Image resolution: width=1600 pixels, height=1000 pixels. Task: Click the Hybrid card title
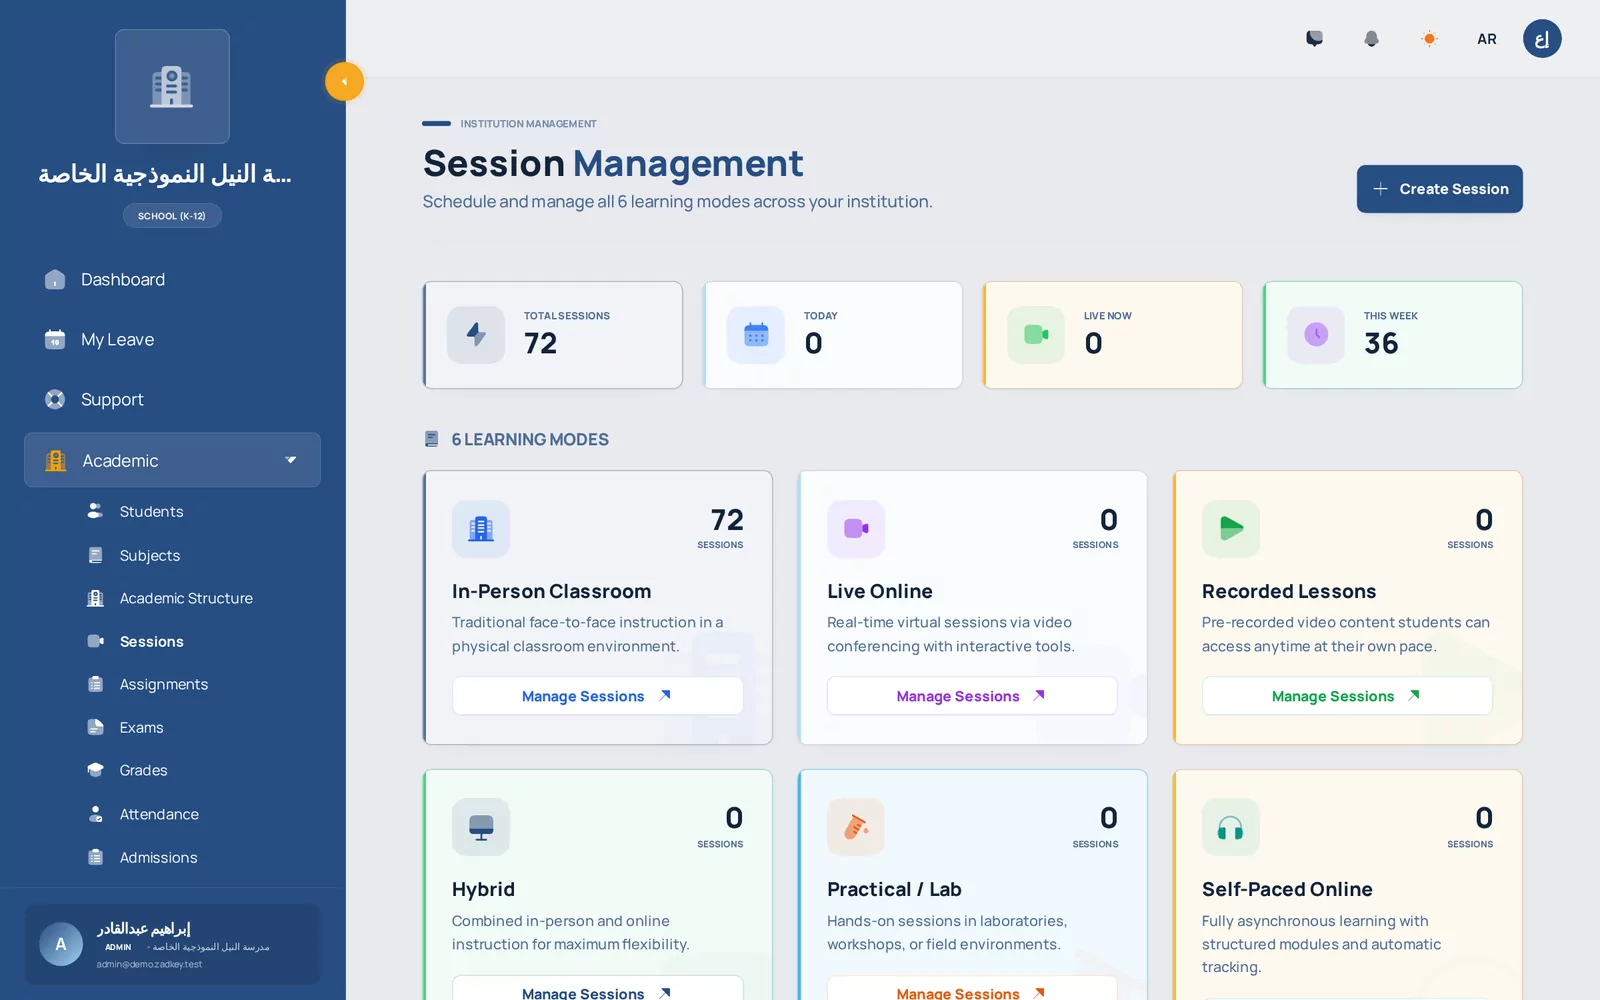click(483, 889)
